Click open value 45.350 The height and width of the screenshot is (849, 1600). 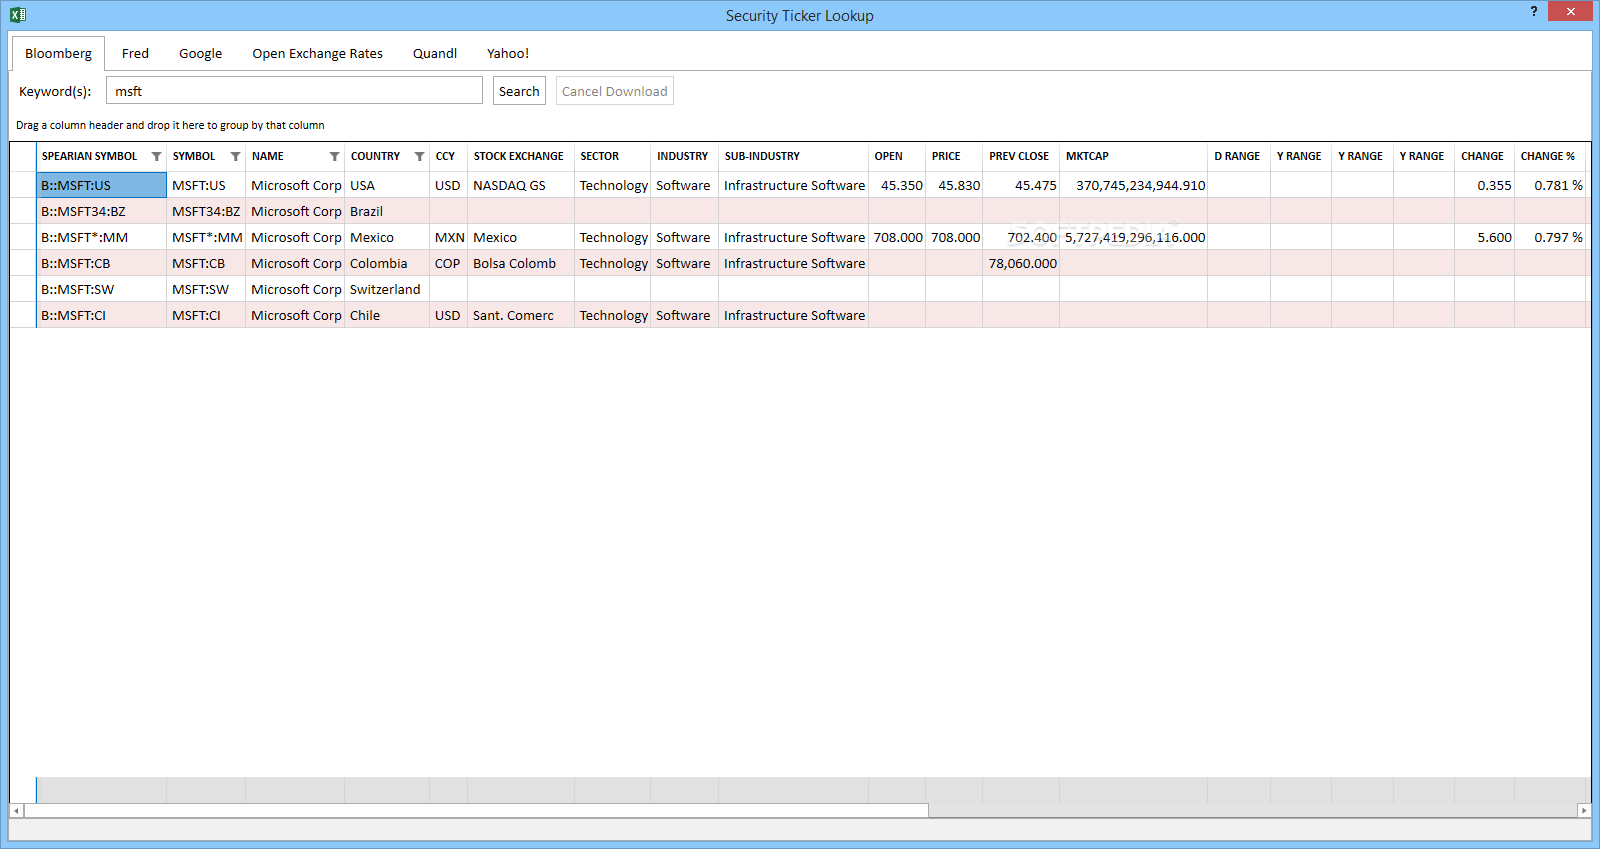[897, 185]
